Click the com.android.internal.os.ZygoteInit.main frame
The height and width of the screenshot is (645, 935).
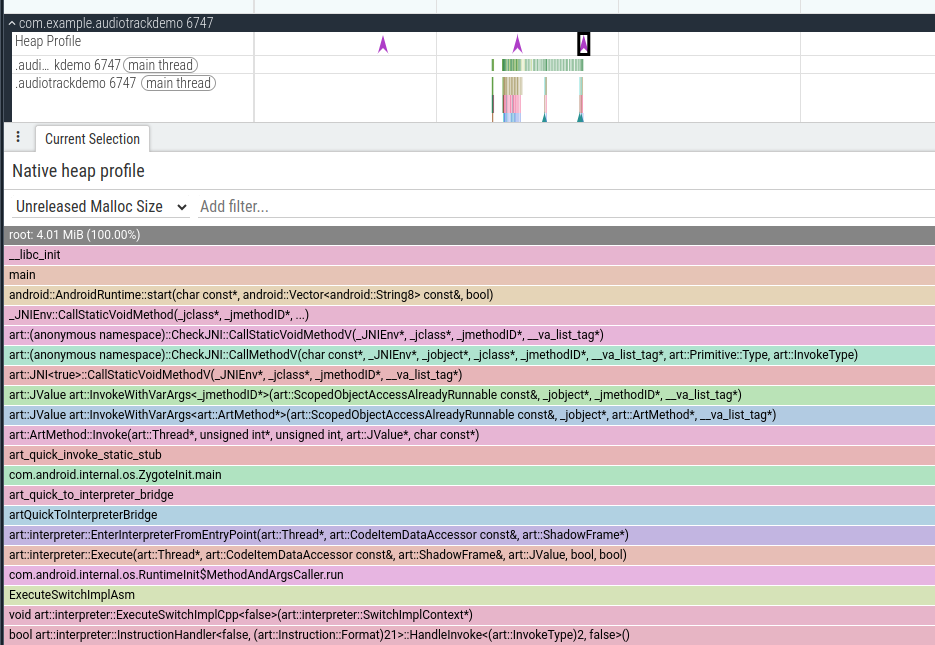tap(469, 475)
